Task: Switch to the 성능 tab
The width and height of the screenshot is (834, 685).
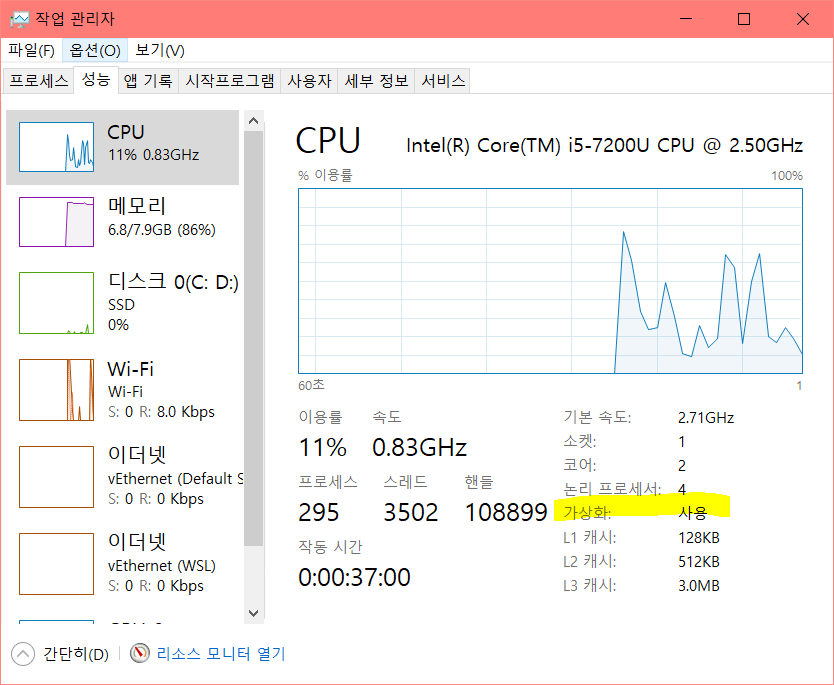Action: 96,80
